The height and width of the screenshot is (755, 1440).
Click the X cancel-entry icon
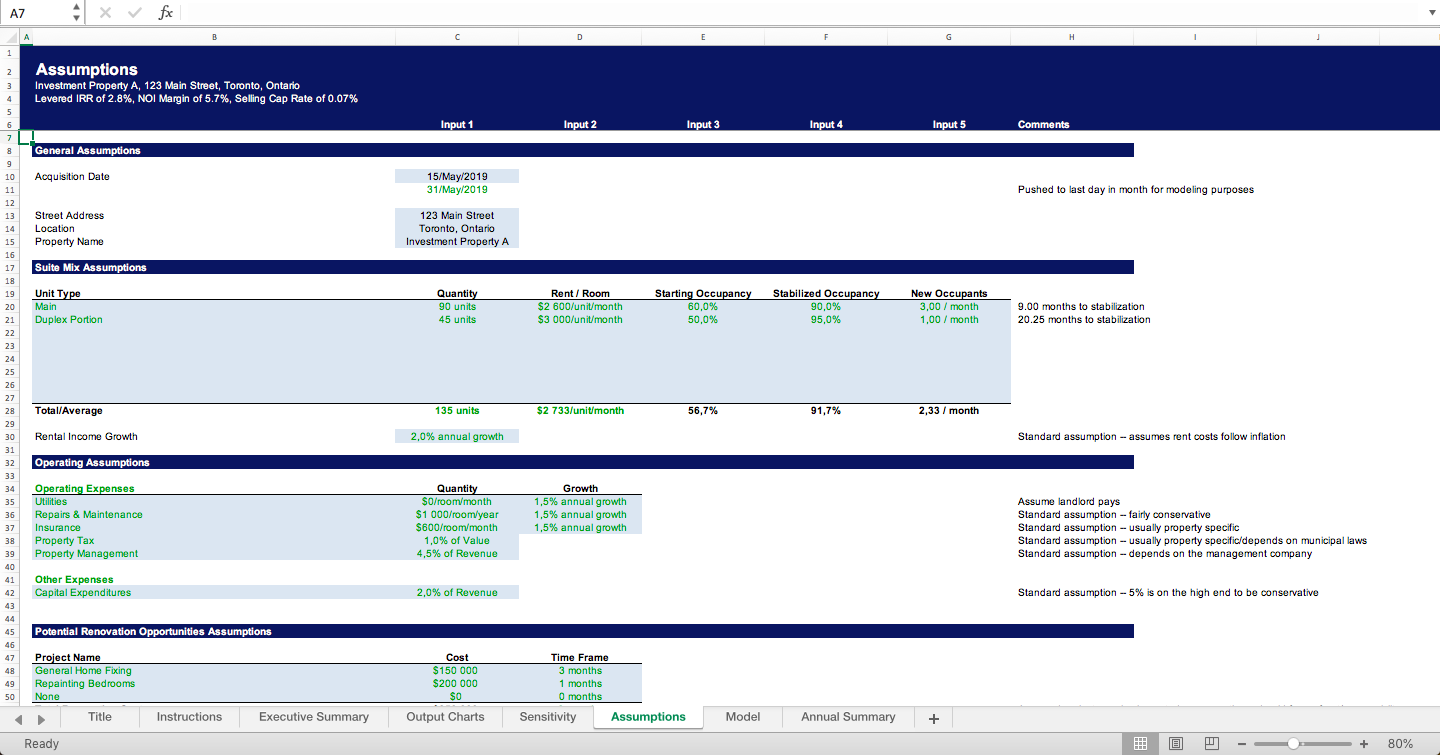[x=104, y=12]
